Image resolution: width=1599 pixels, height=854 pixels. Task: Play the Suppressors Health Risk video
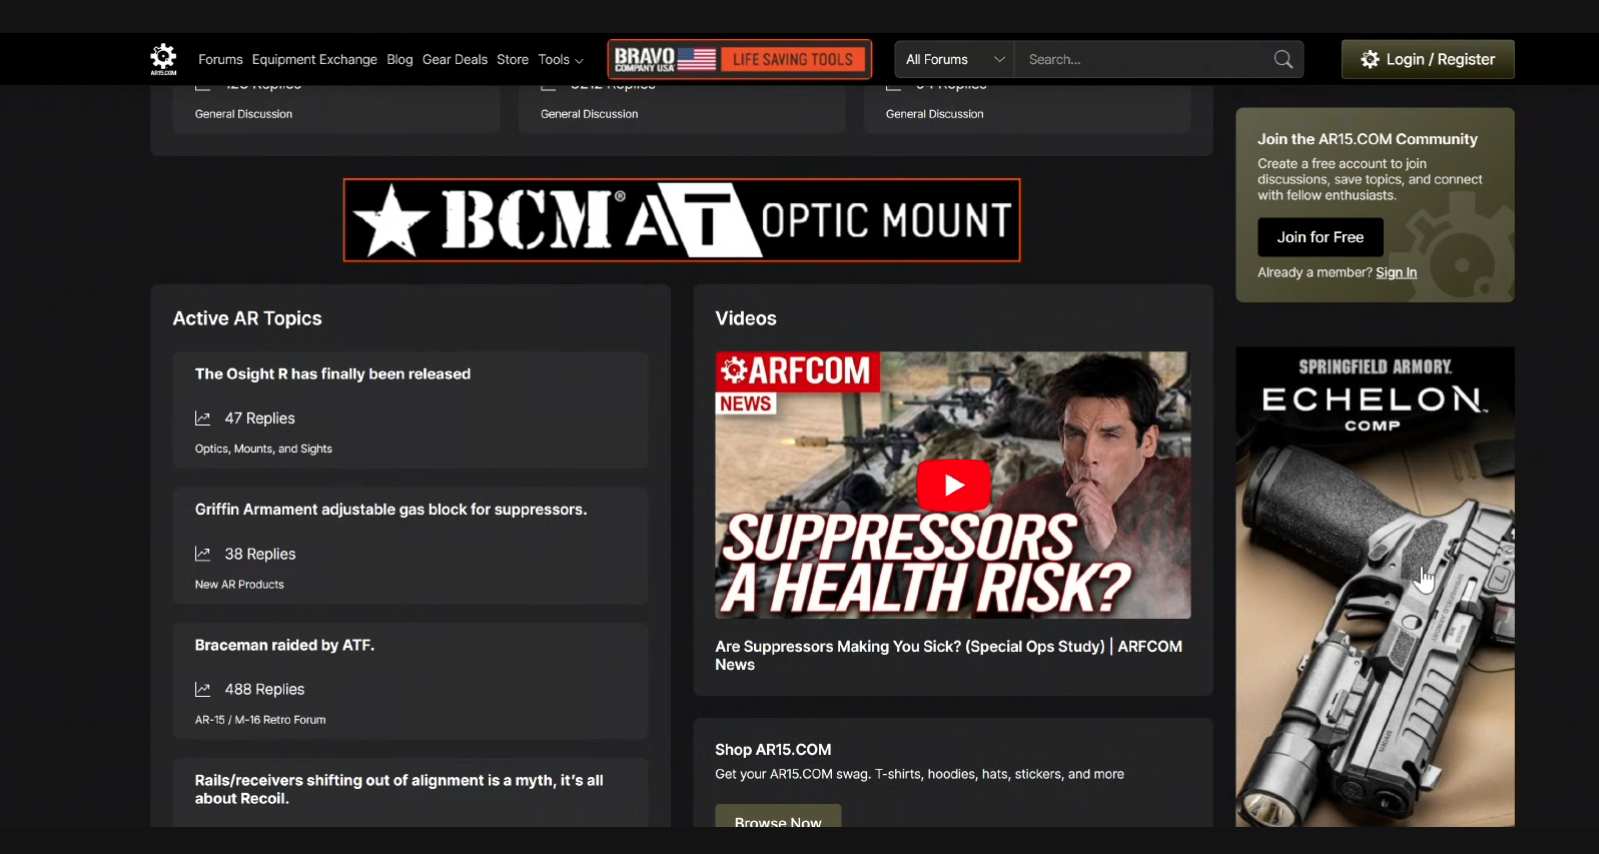click(x=953, y=485)
